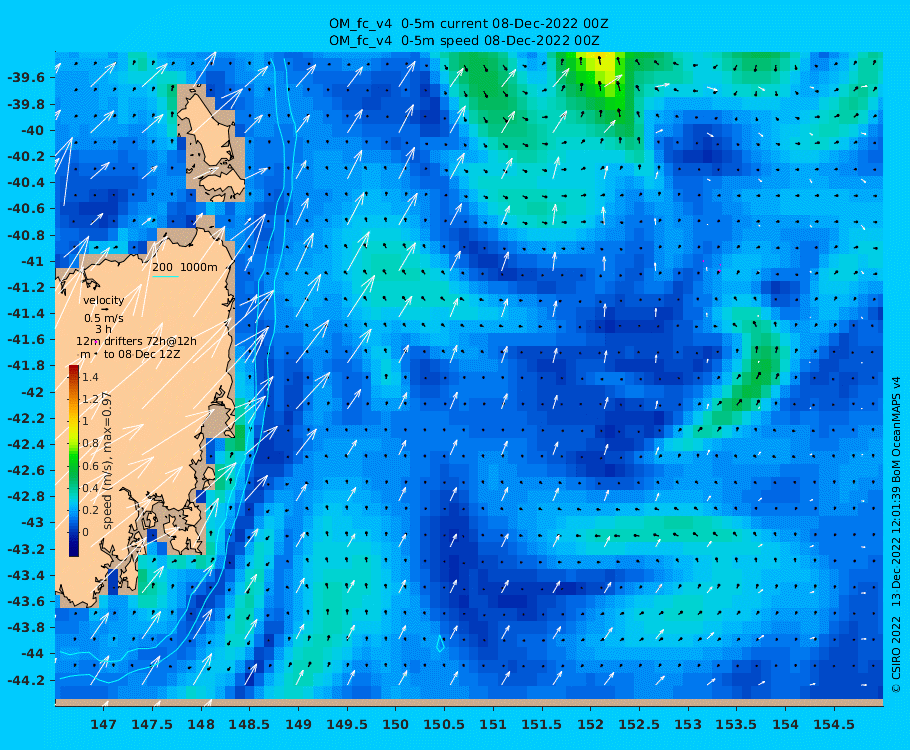Click the longitude label '154'
The image size is (910, 750).
[786, 724]
